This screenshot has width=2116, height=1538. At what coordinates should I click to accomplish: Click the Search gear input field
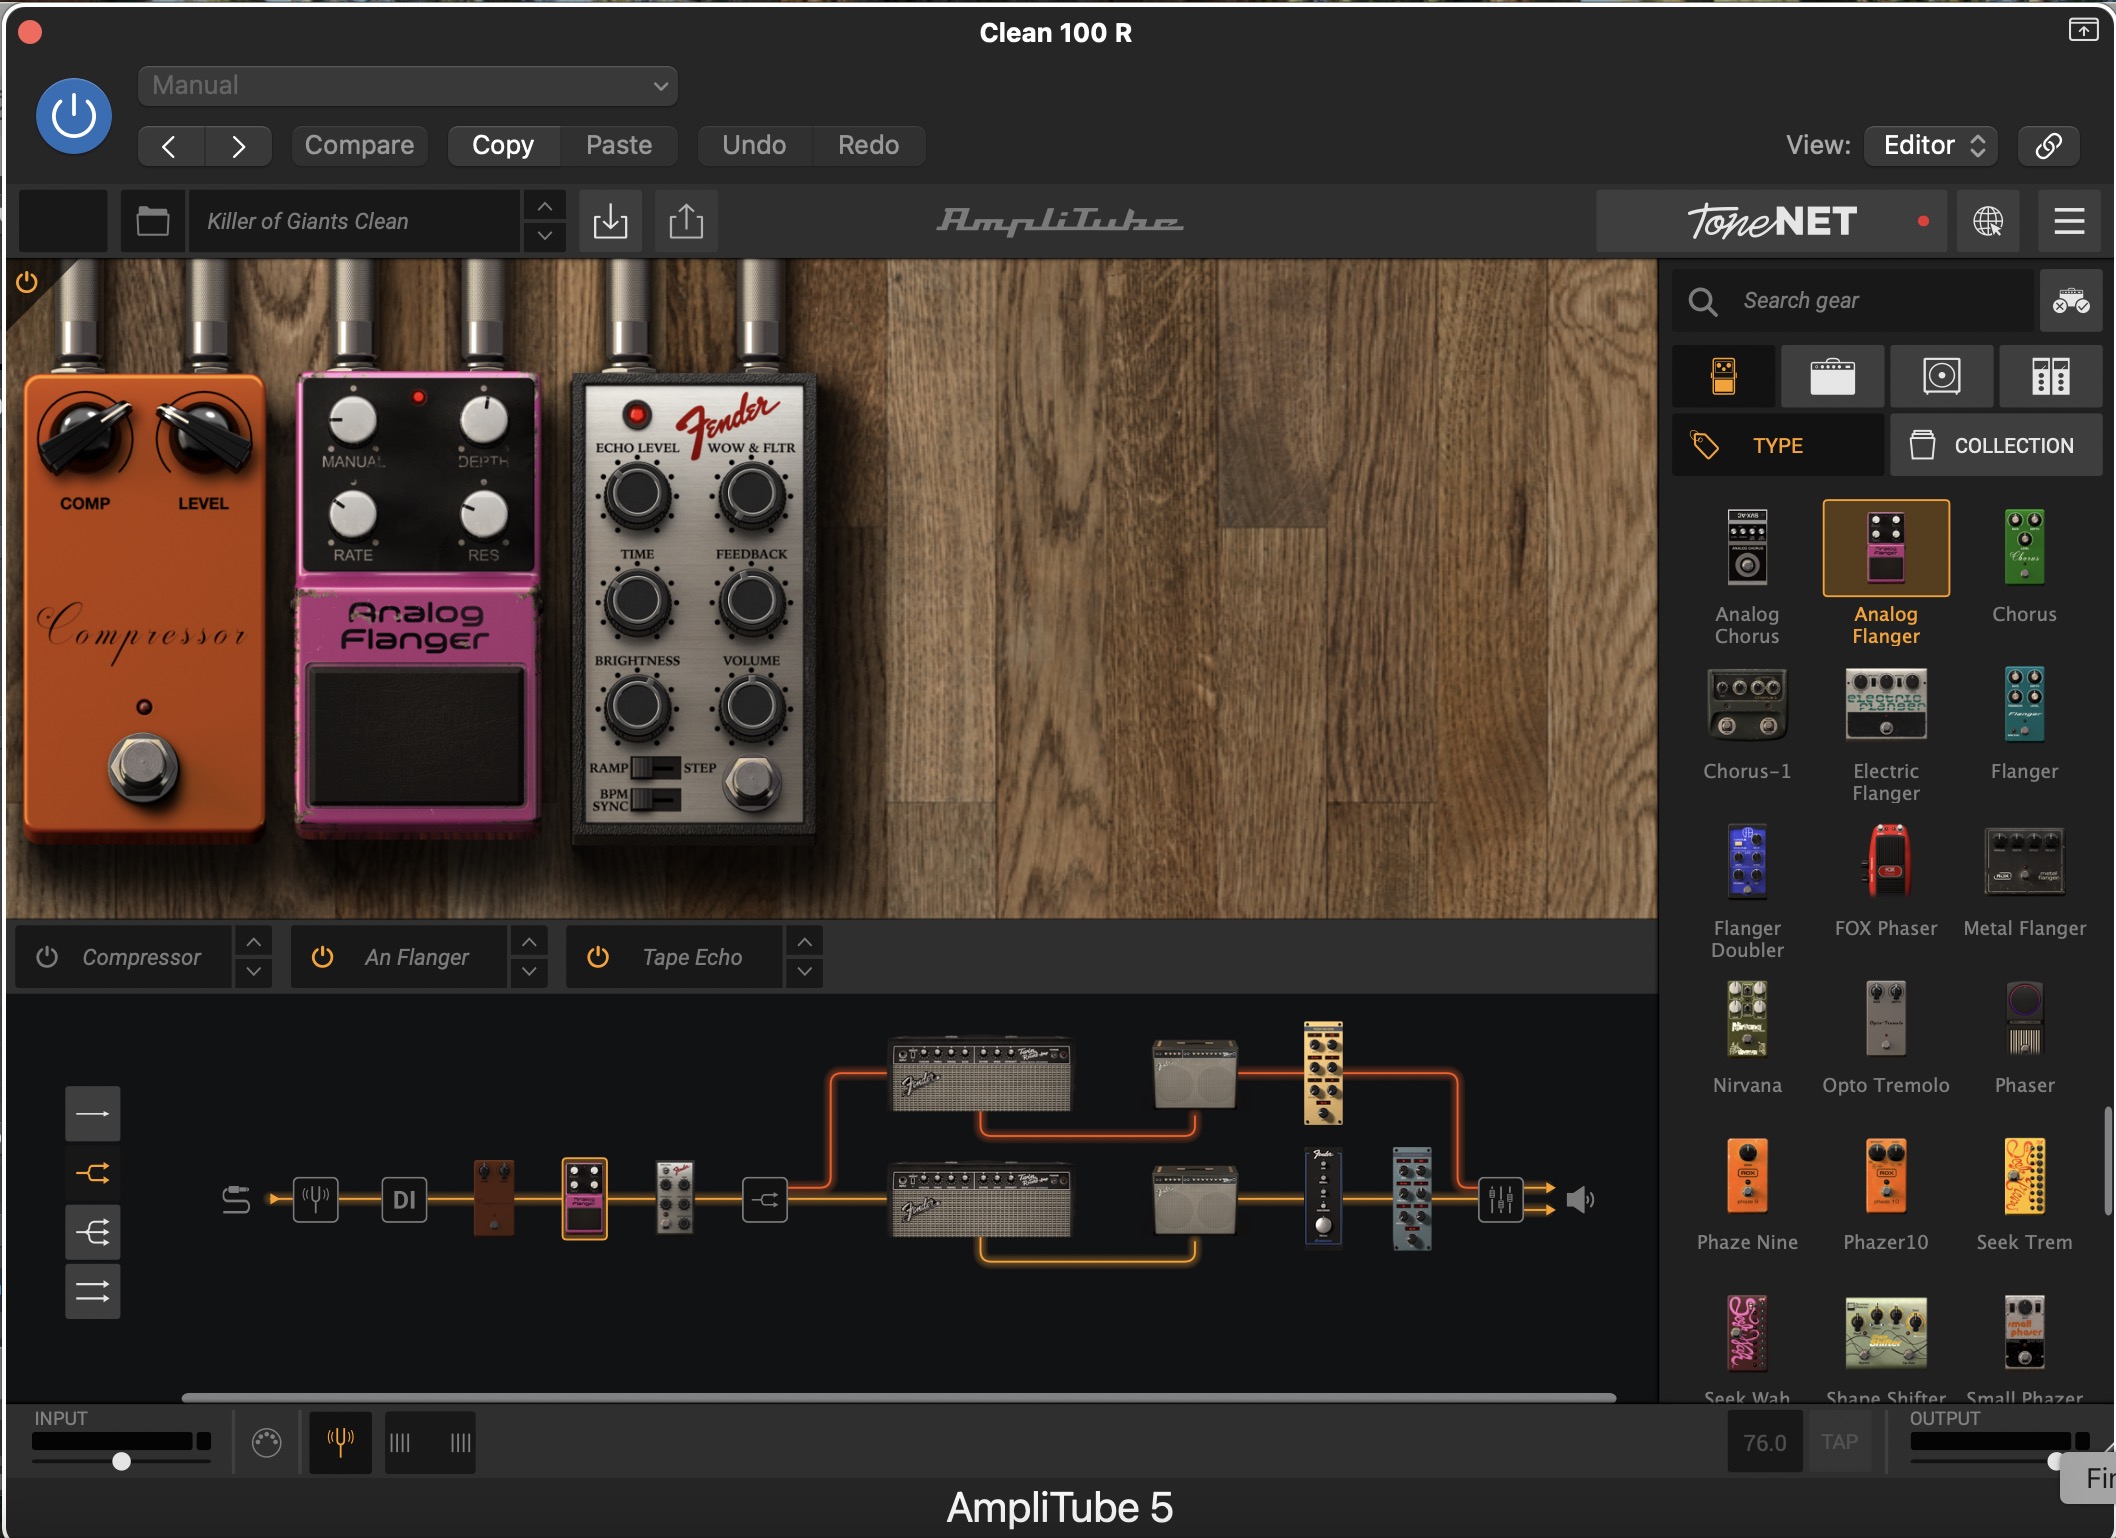click(x=1853, y=301)
